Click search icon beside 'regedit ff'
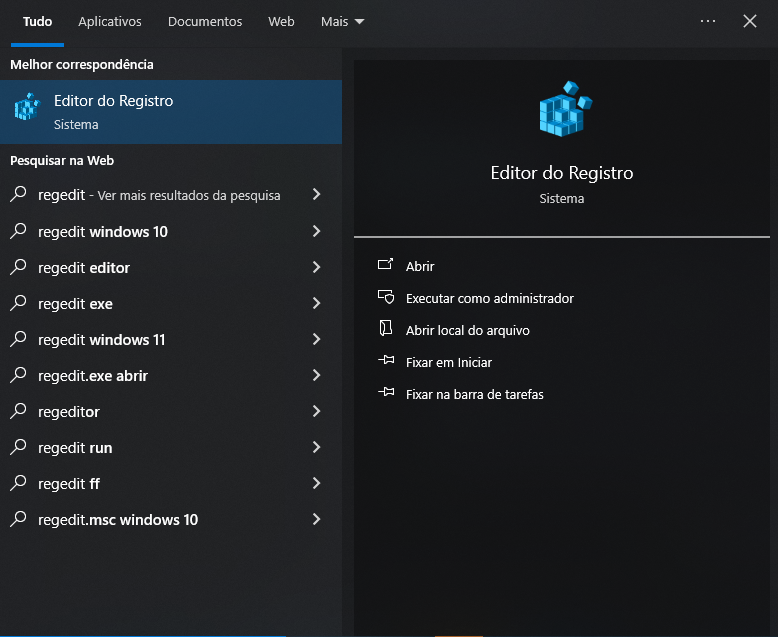Viewport: 778px width, 637px height. coord(18,482)
